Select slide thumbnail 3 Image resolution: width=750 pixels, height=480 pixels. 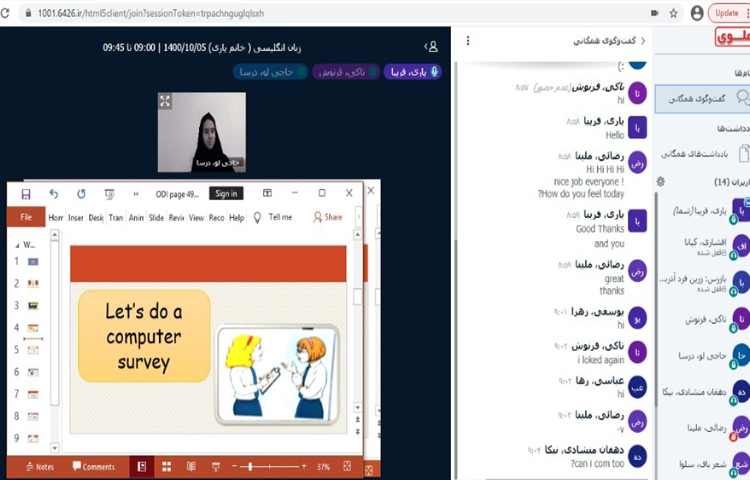[x=33, y=305]
